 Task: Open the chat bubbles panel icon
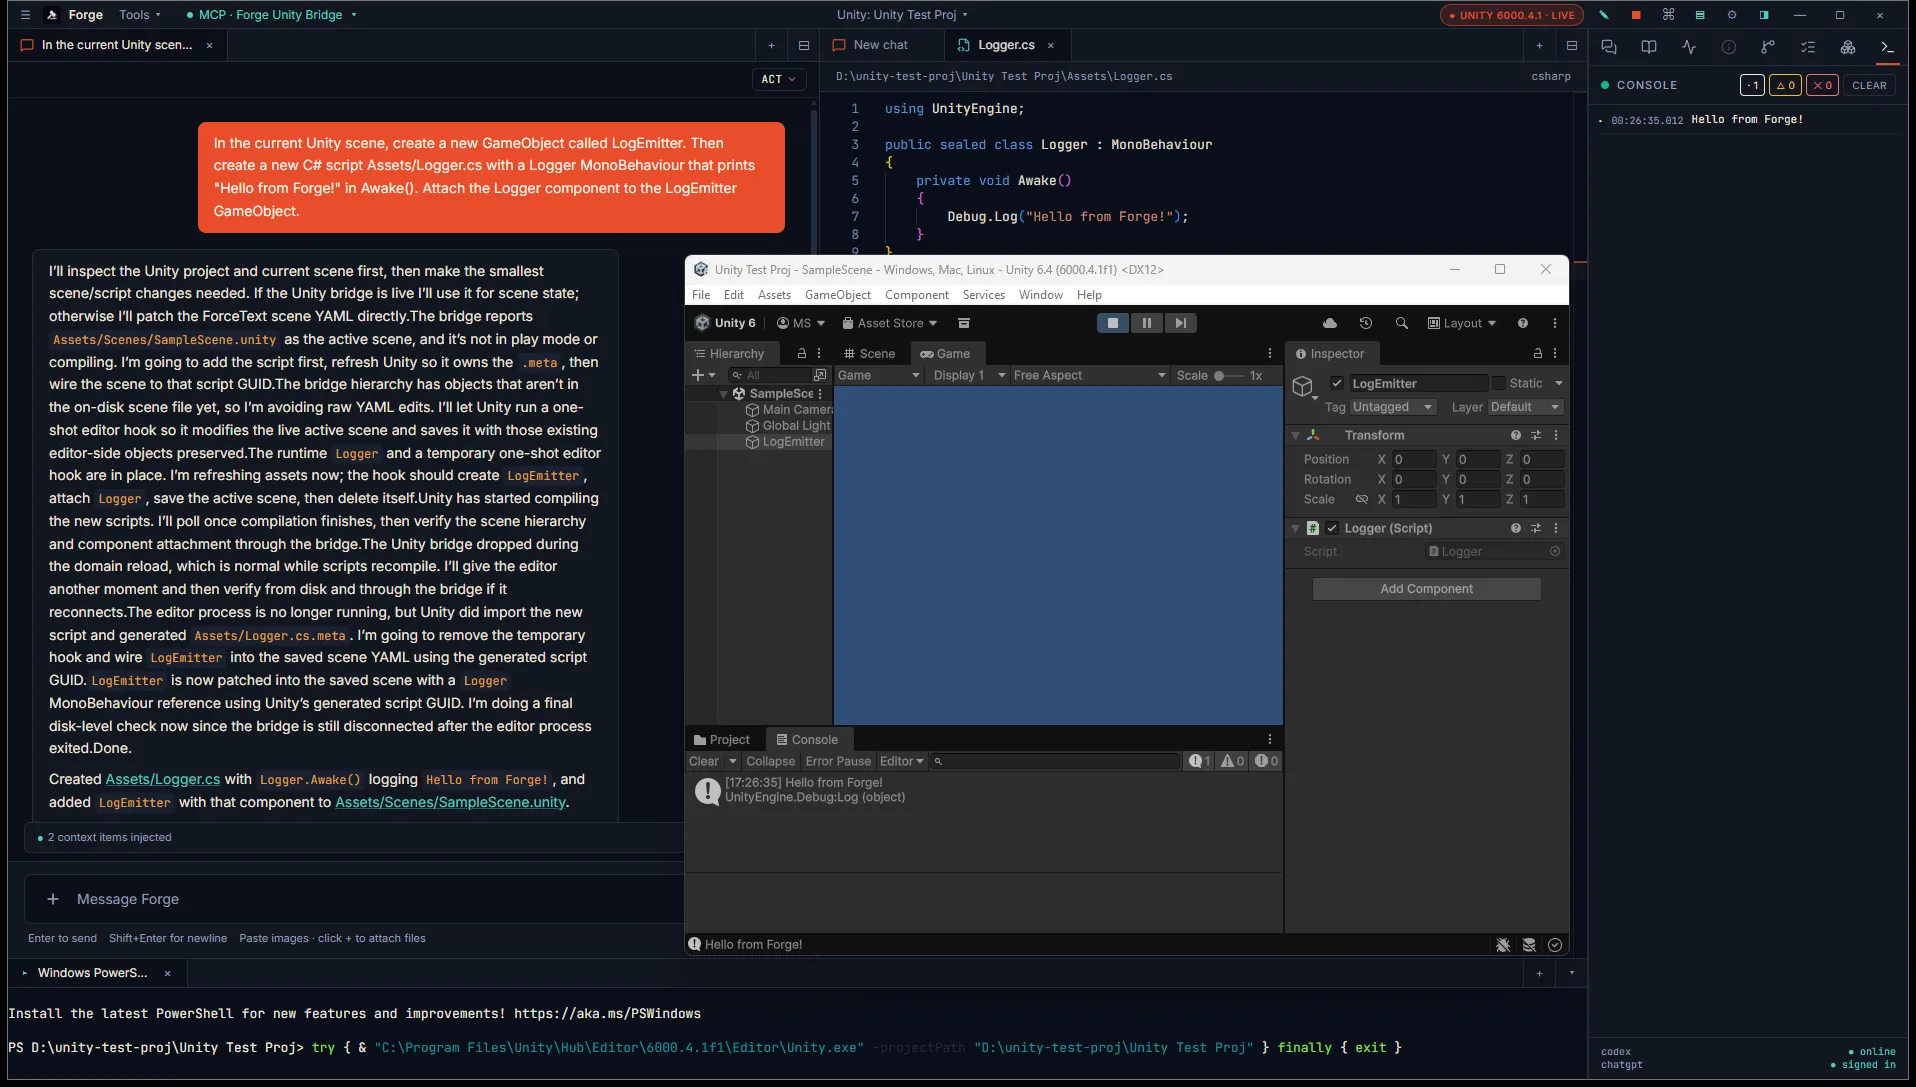1609,47
